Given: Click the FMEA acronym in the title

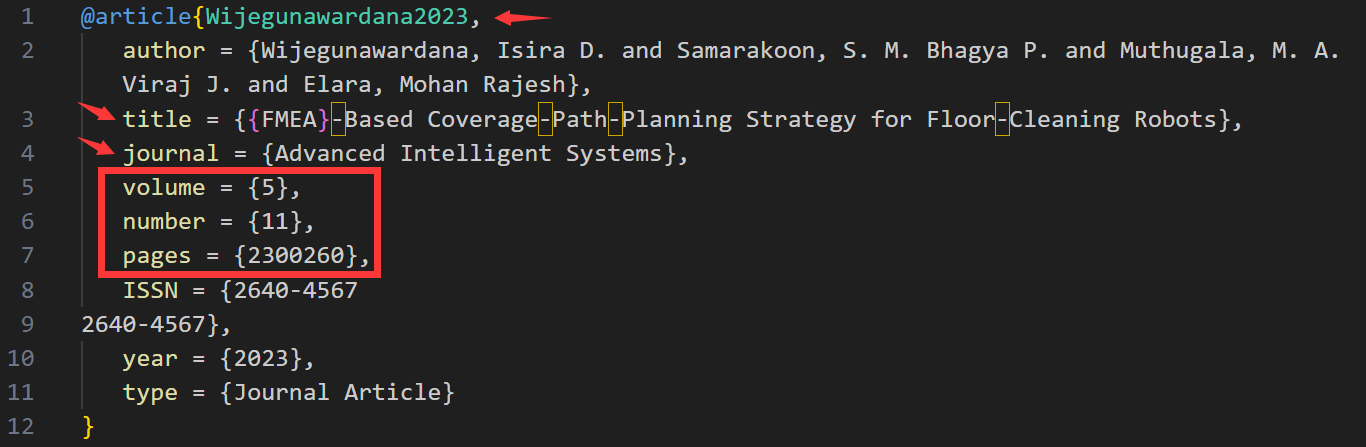Looking at the screenshot, I should pos(295,120).
